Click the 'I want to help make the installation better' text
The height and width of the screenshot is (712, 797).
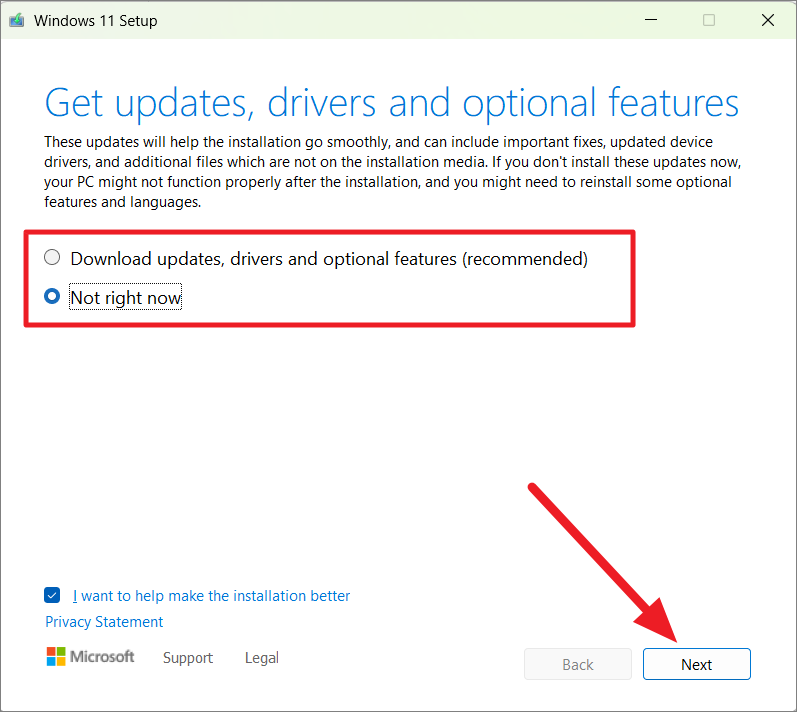coord(211,596)
